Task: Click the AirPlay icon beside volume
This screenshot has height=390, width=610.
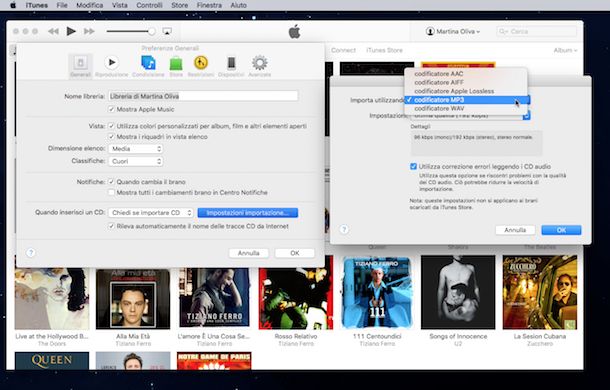Action: (x=167, y=32)
